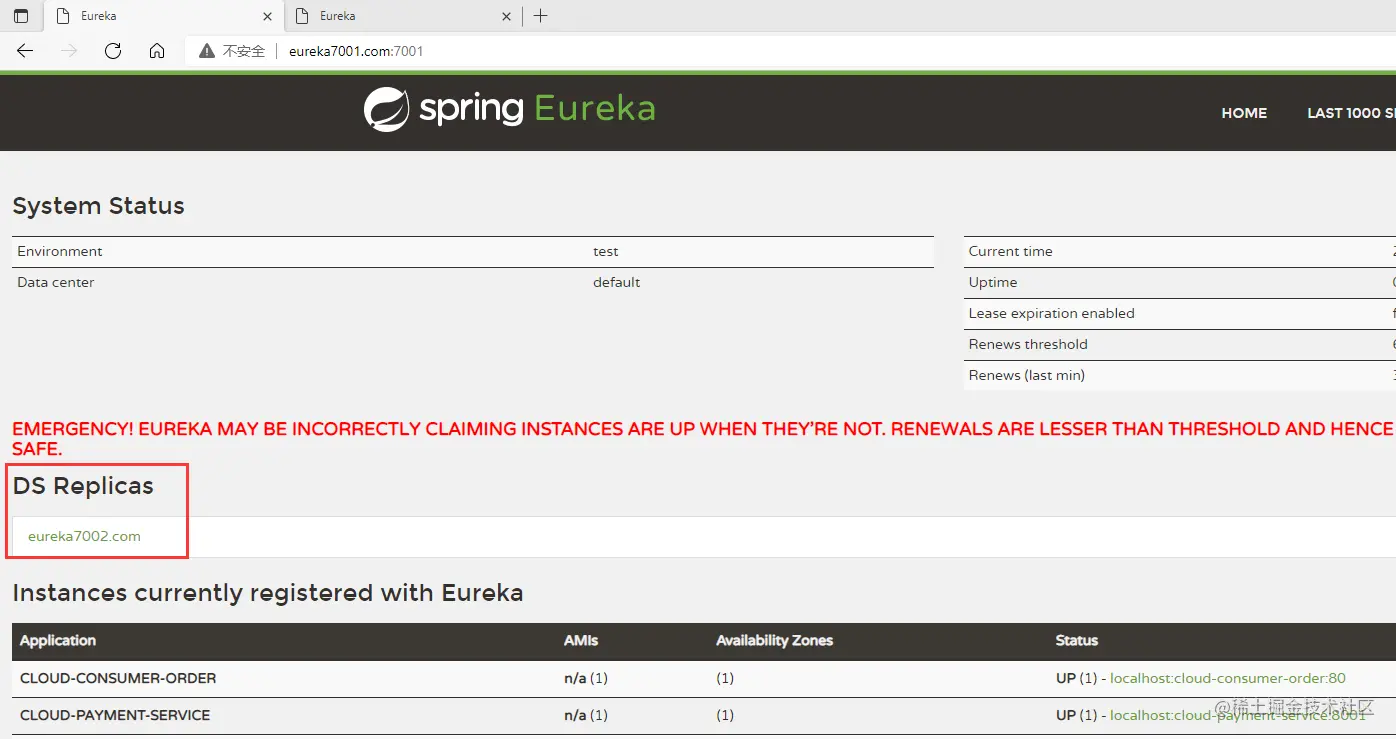
Task: Open localhost:cloud-payment-service:8001 instance link
Action: 1238,715
